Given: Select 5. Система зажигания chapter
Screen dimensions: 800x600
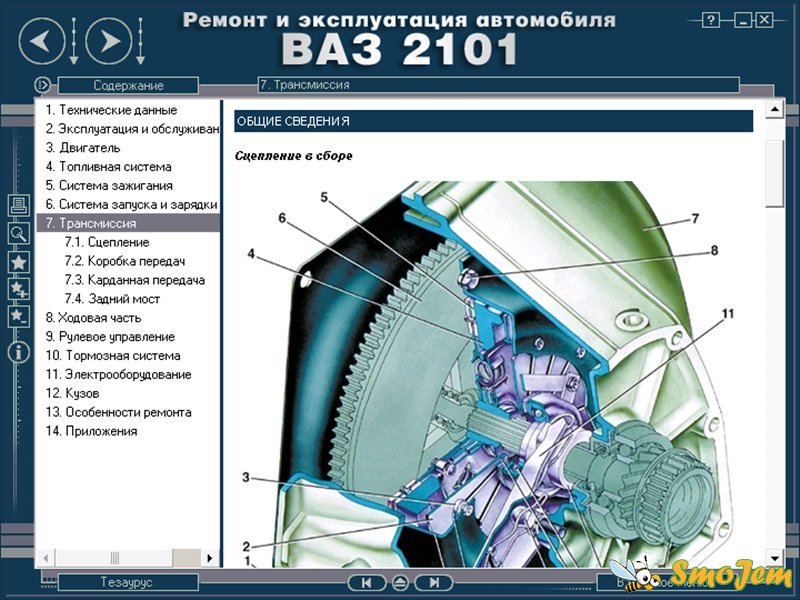Looking at the screenshot, I should pyautogui.click(x=109, y=186).
